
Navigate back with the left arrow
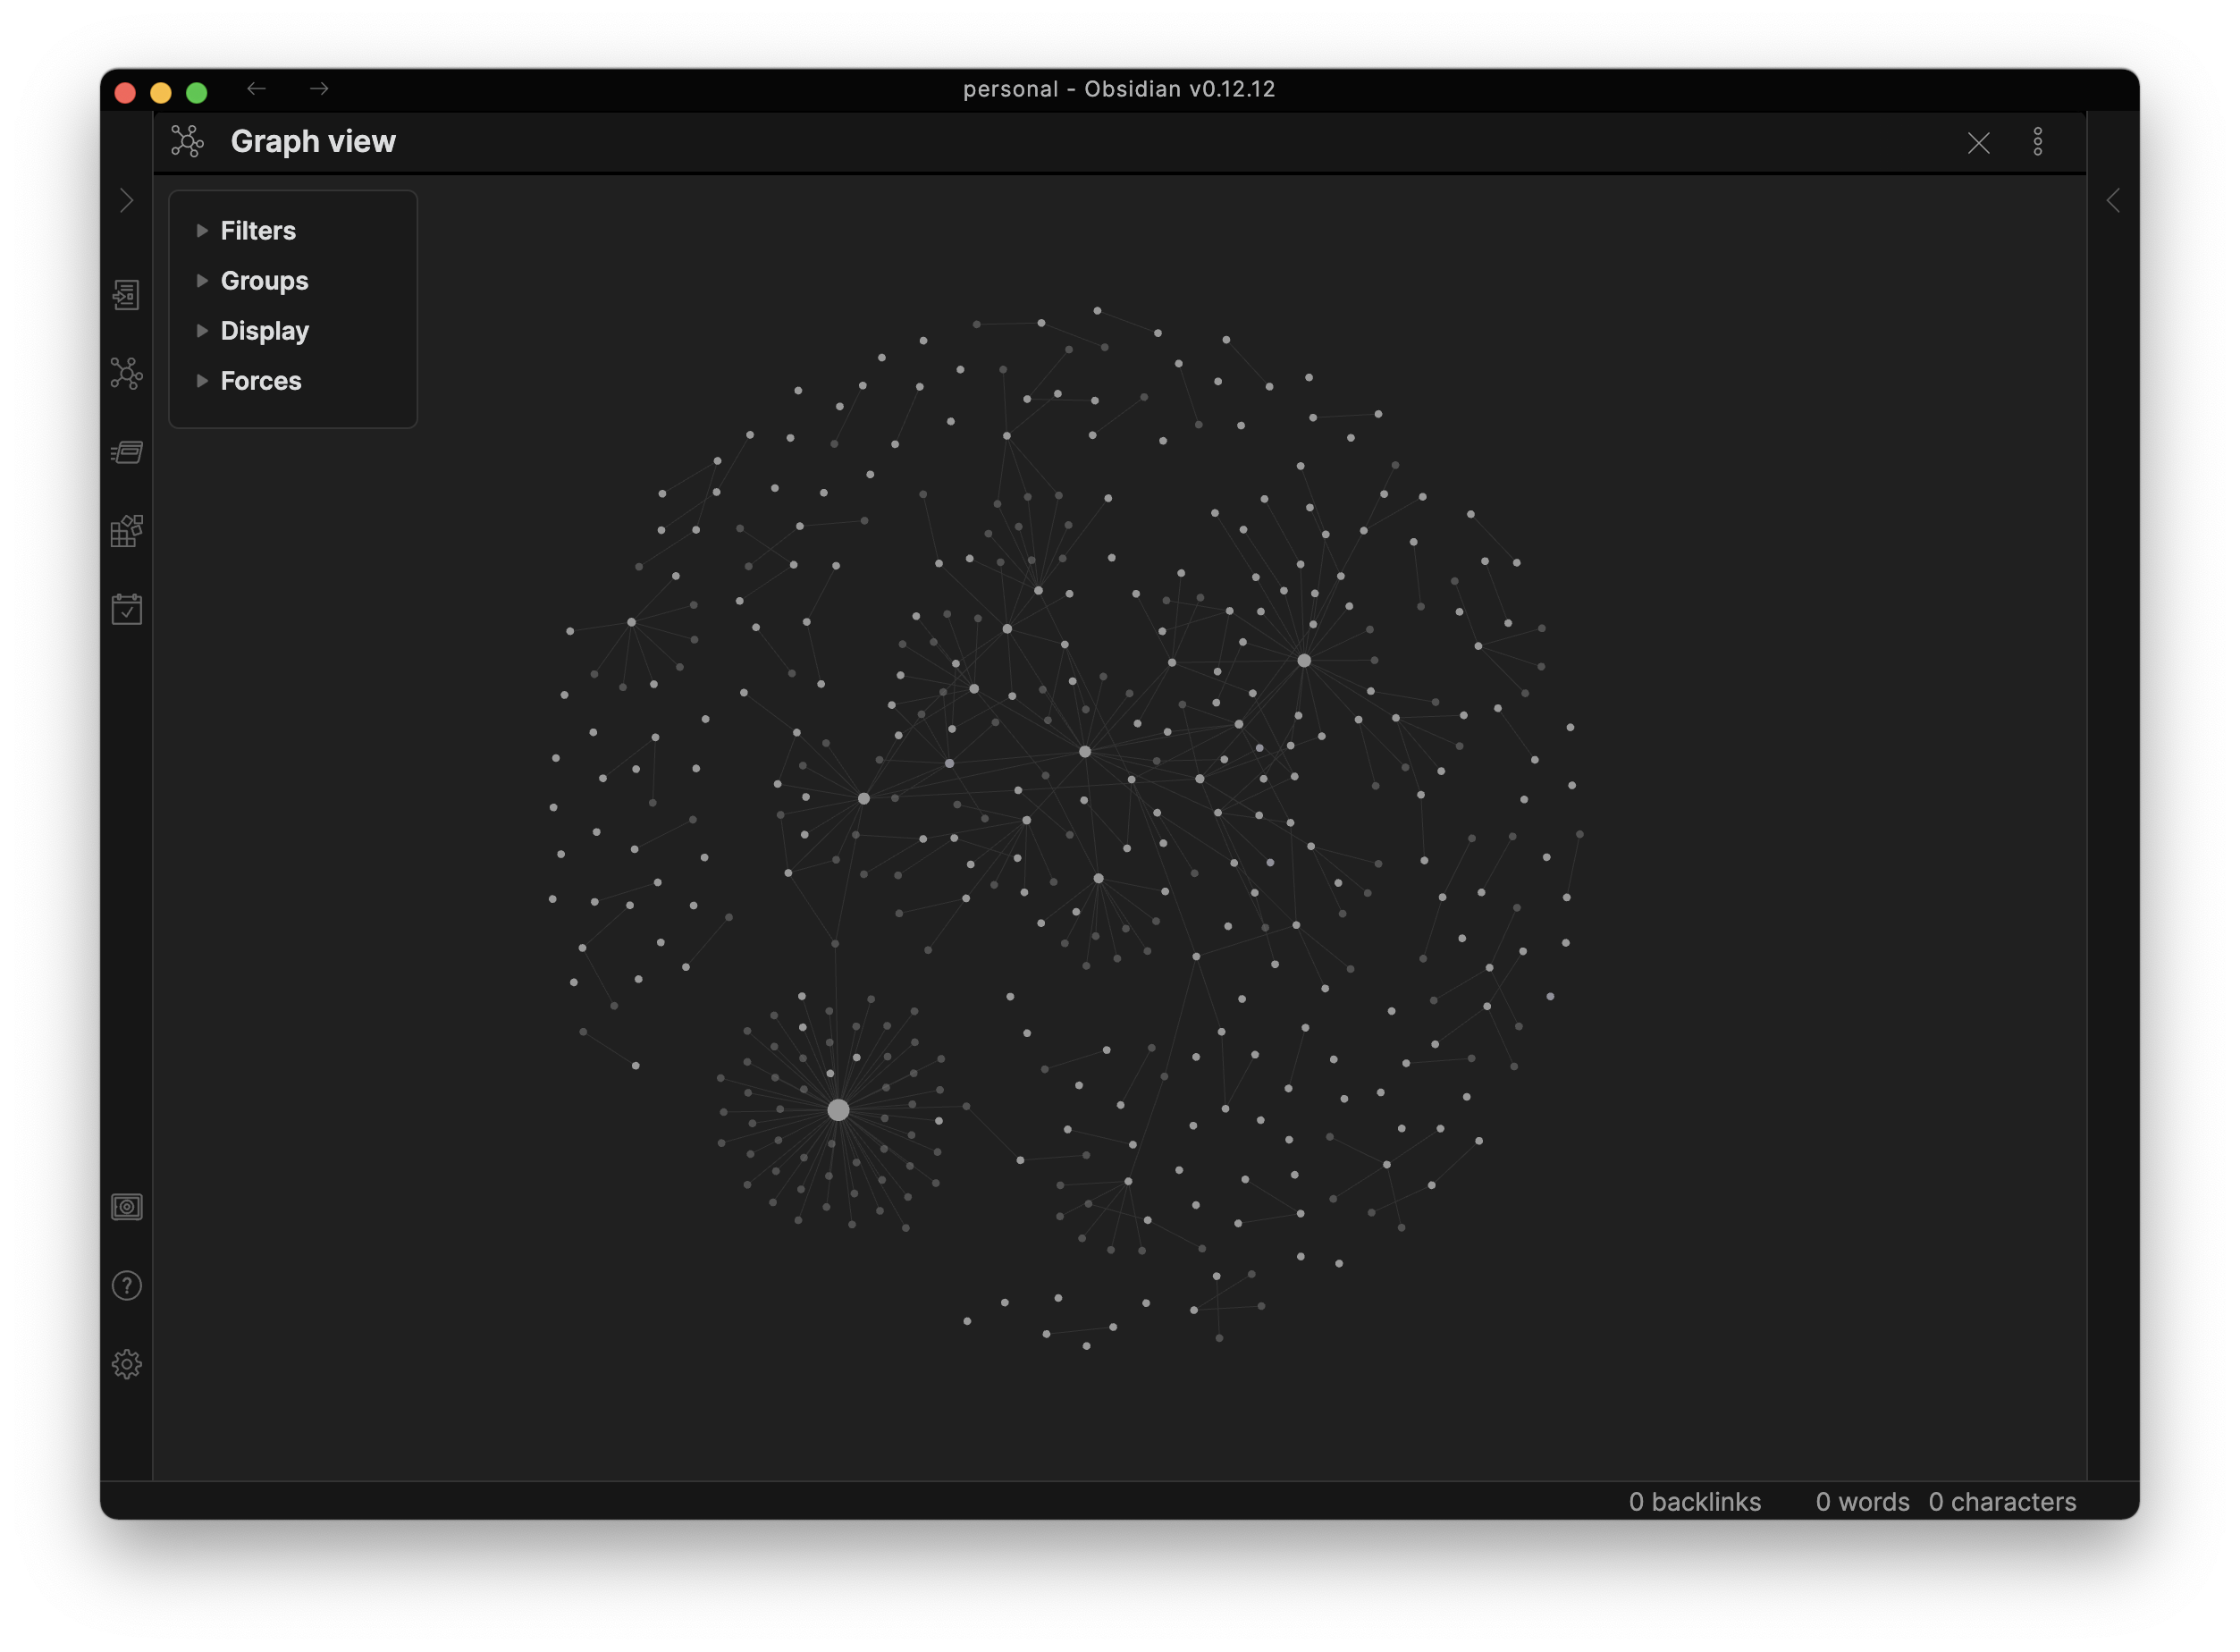(x=256, y=89)
